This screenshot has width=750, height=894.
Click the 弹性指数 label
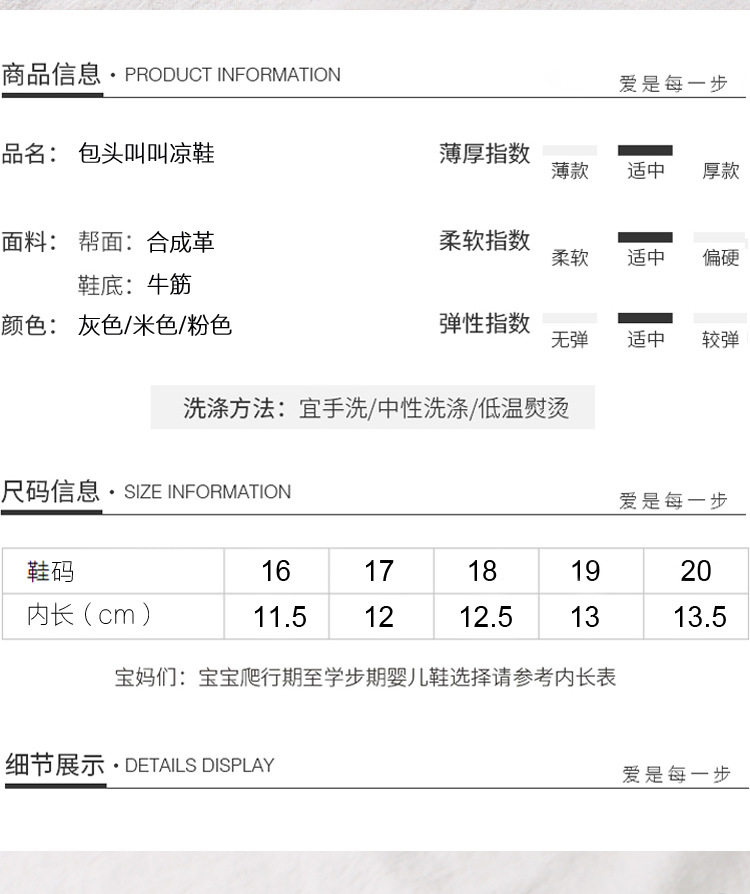485,323
